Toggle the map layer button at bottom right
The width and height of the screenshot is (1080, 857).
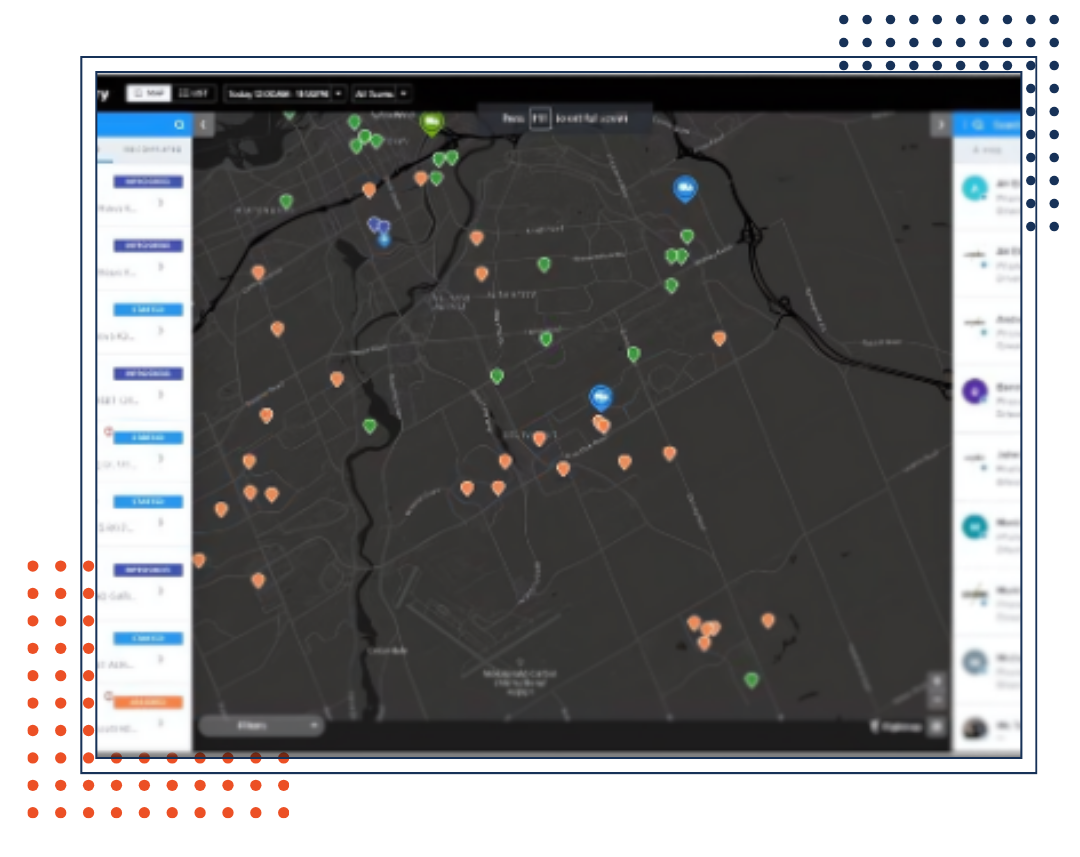(x=936, y=727)
